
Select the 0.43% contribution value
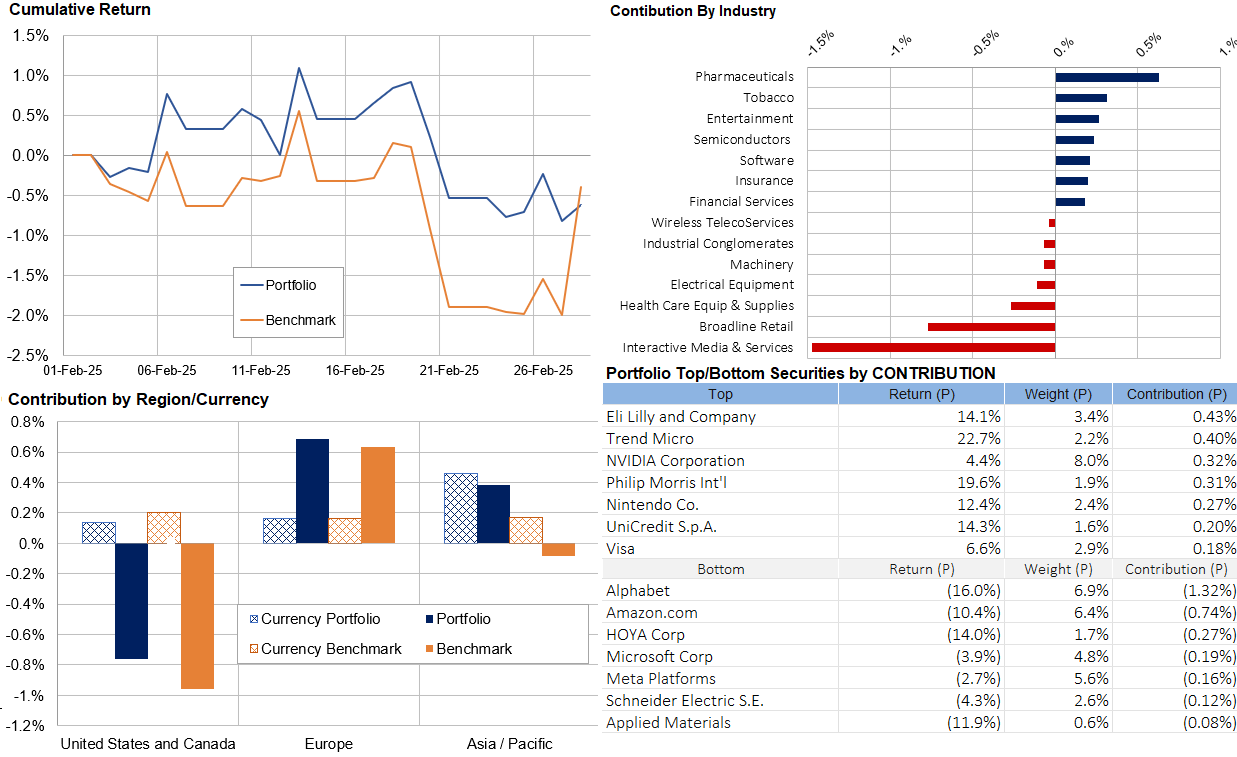1213,416
